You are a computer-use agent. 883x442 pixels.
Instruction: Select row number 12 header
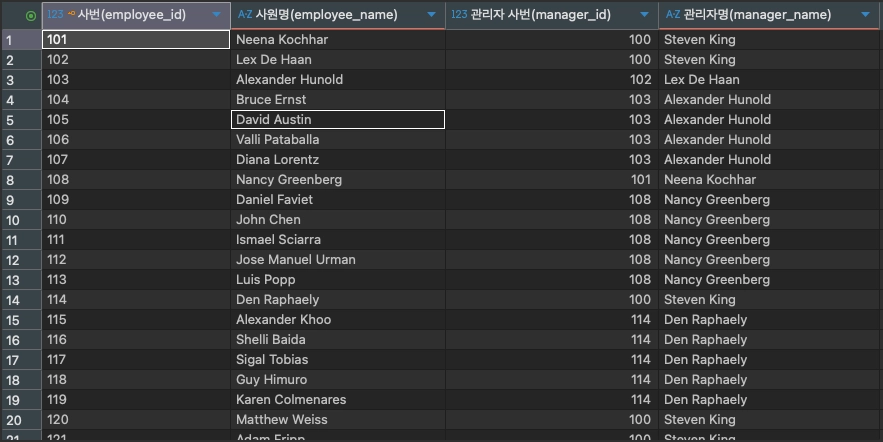[21, 260]
